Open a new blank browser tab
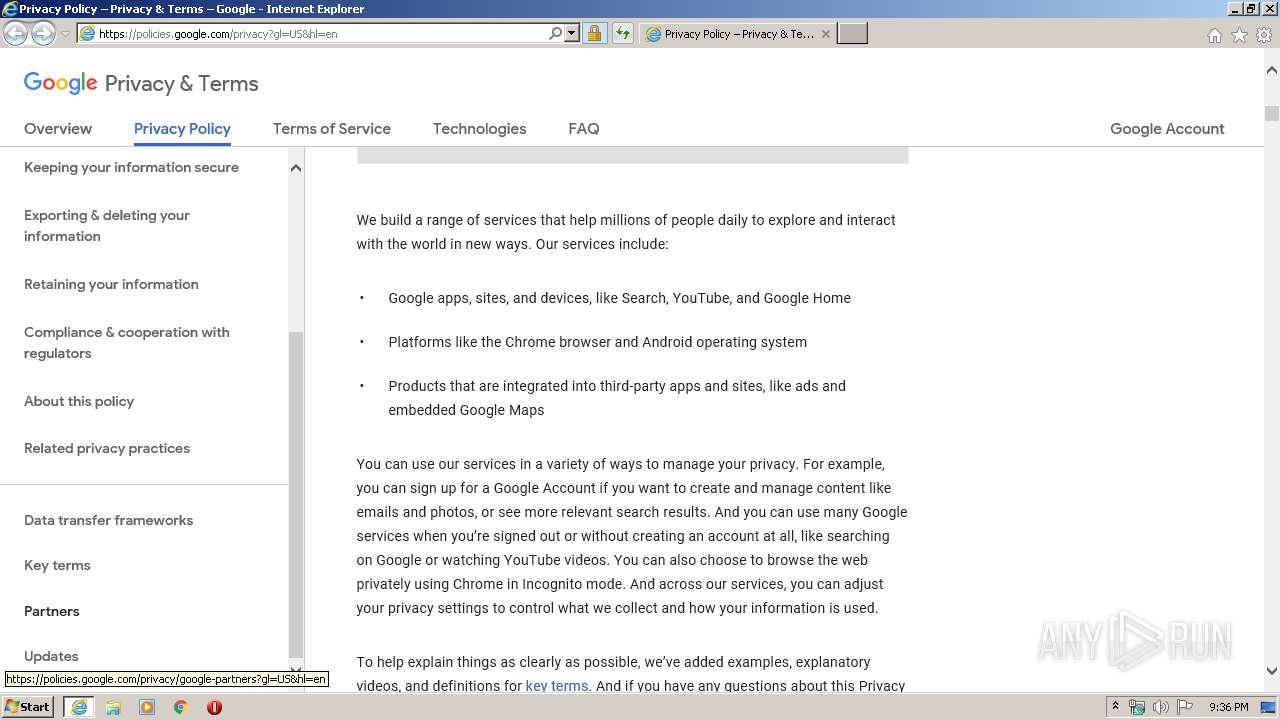The height and width of the screenshot is (720, 1280). pyautogui.click(x=852, y=34)
